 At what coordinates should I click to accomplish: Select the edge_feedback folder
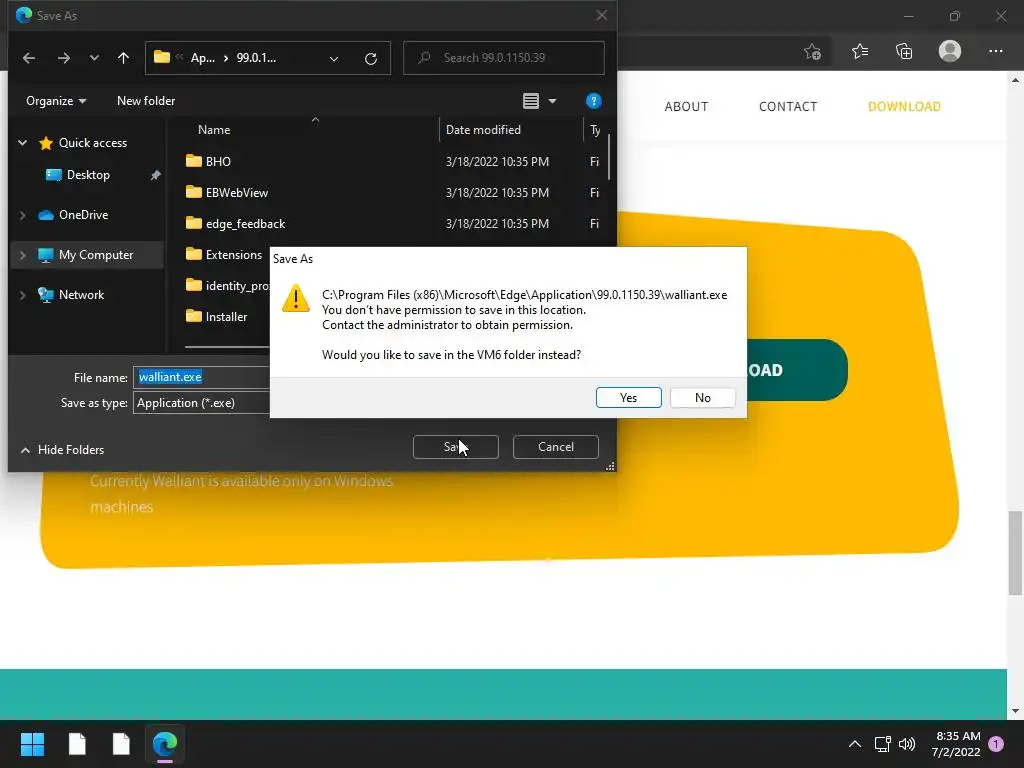[245, 223]
